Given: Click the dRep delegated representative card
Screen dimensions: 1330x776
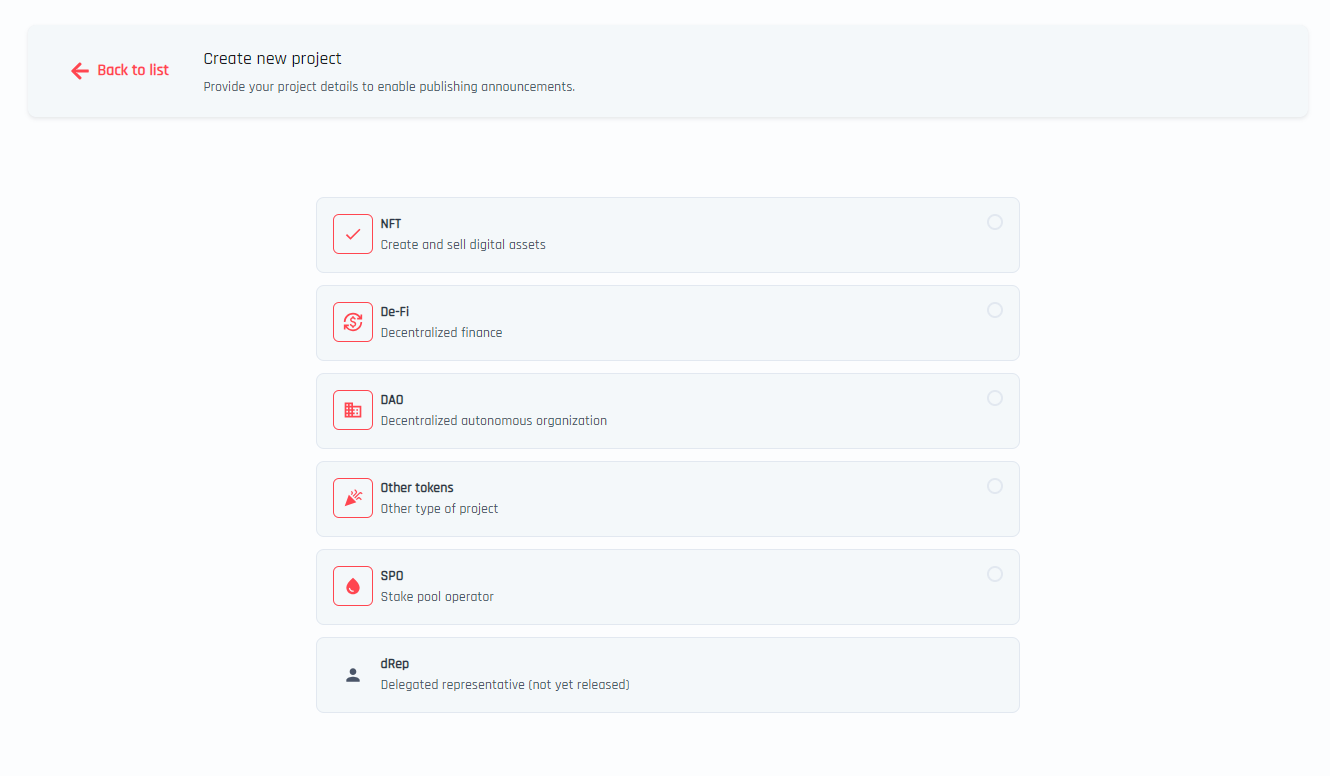Looking at the screenshot, I should (667, 674).
